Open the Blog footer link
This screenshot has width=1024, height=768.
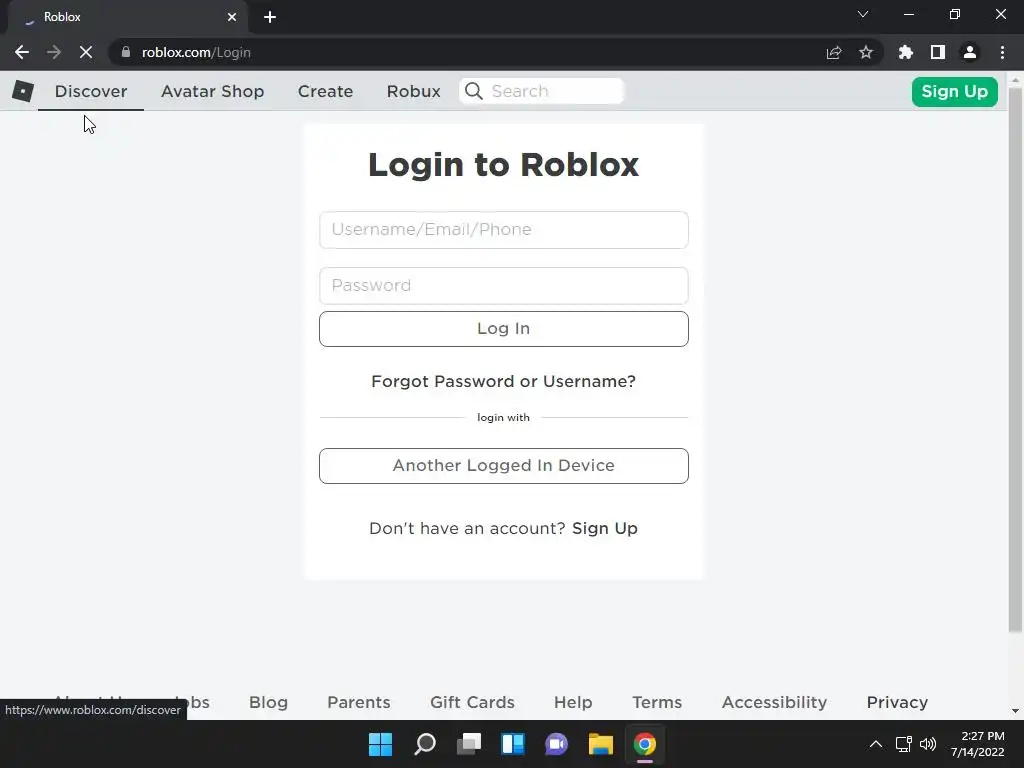(x=268, y=702)
